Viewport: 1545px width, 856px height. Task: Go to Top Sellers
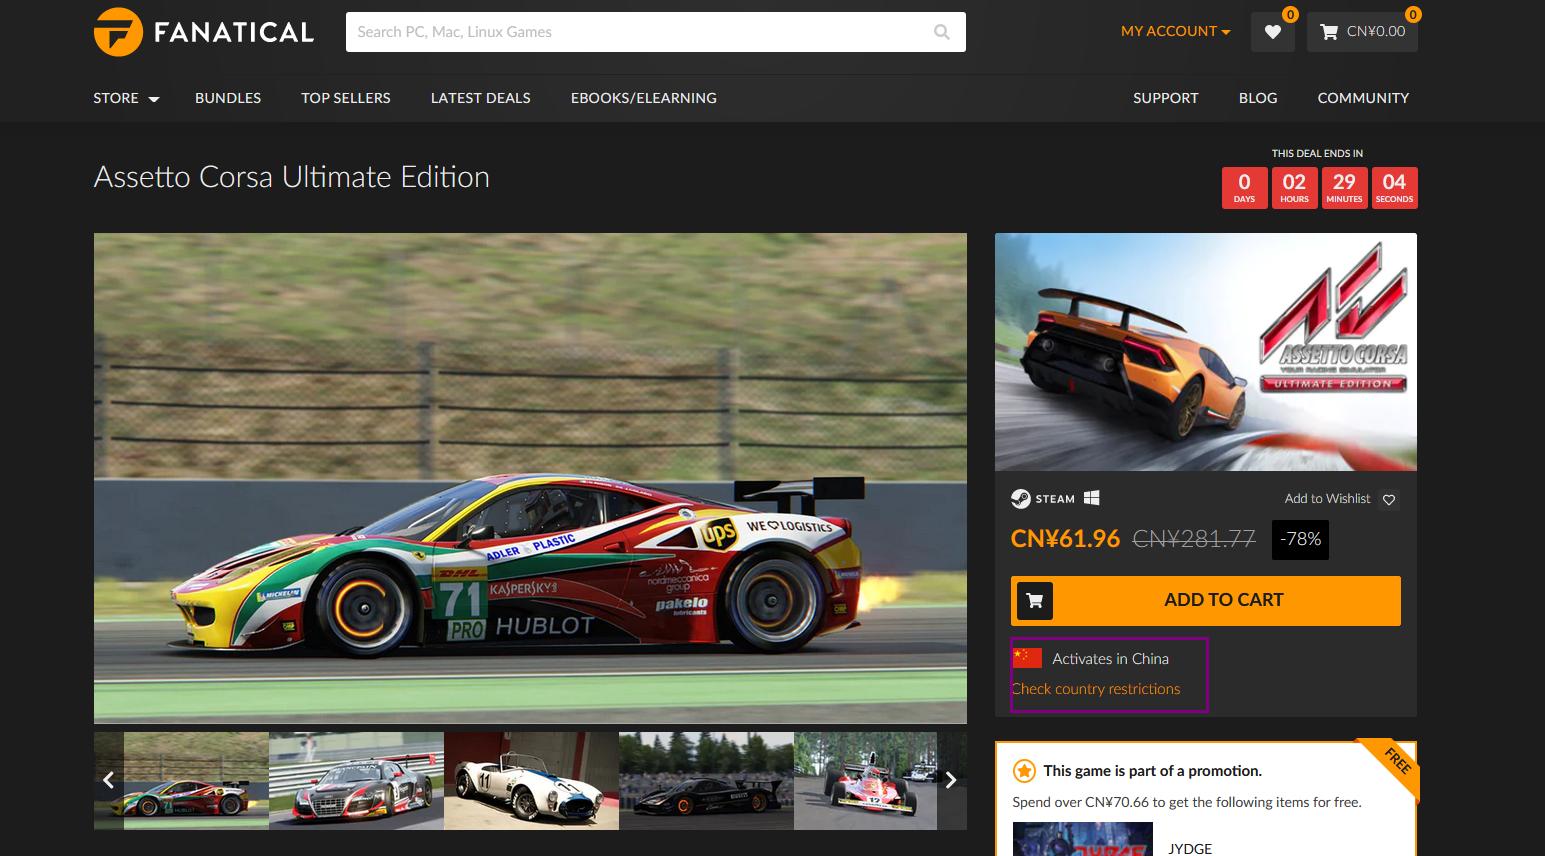click(x=346, y=98)
